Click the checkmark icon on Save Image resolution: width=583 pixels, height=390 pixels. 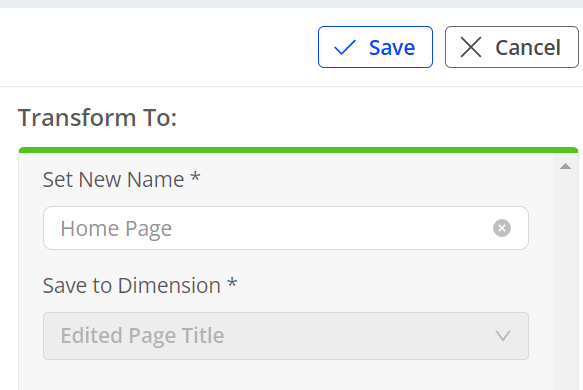345,48
